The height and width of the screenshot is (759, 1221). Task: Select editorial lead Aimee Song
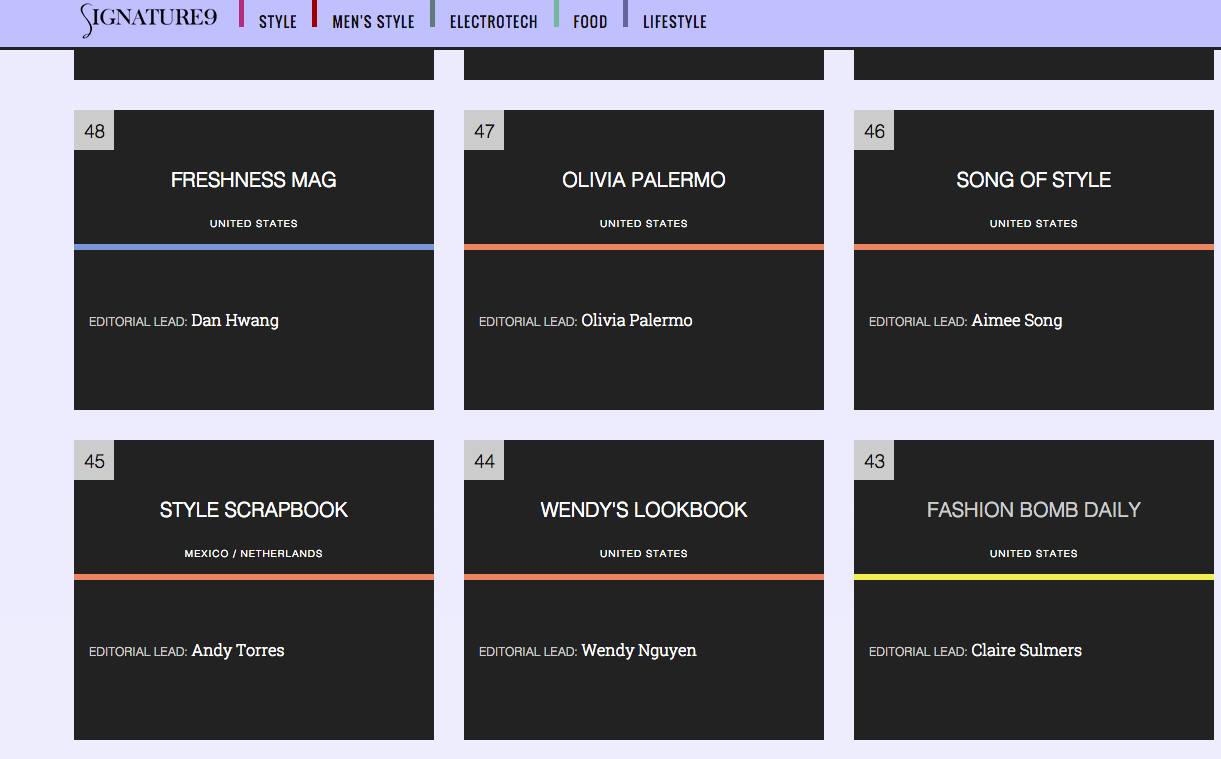[1017, 321]
